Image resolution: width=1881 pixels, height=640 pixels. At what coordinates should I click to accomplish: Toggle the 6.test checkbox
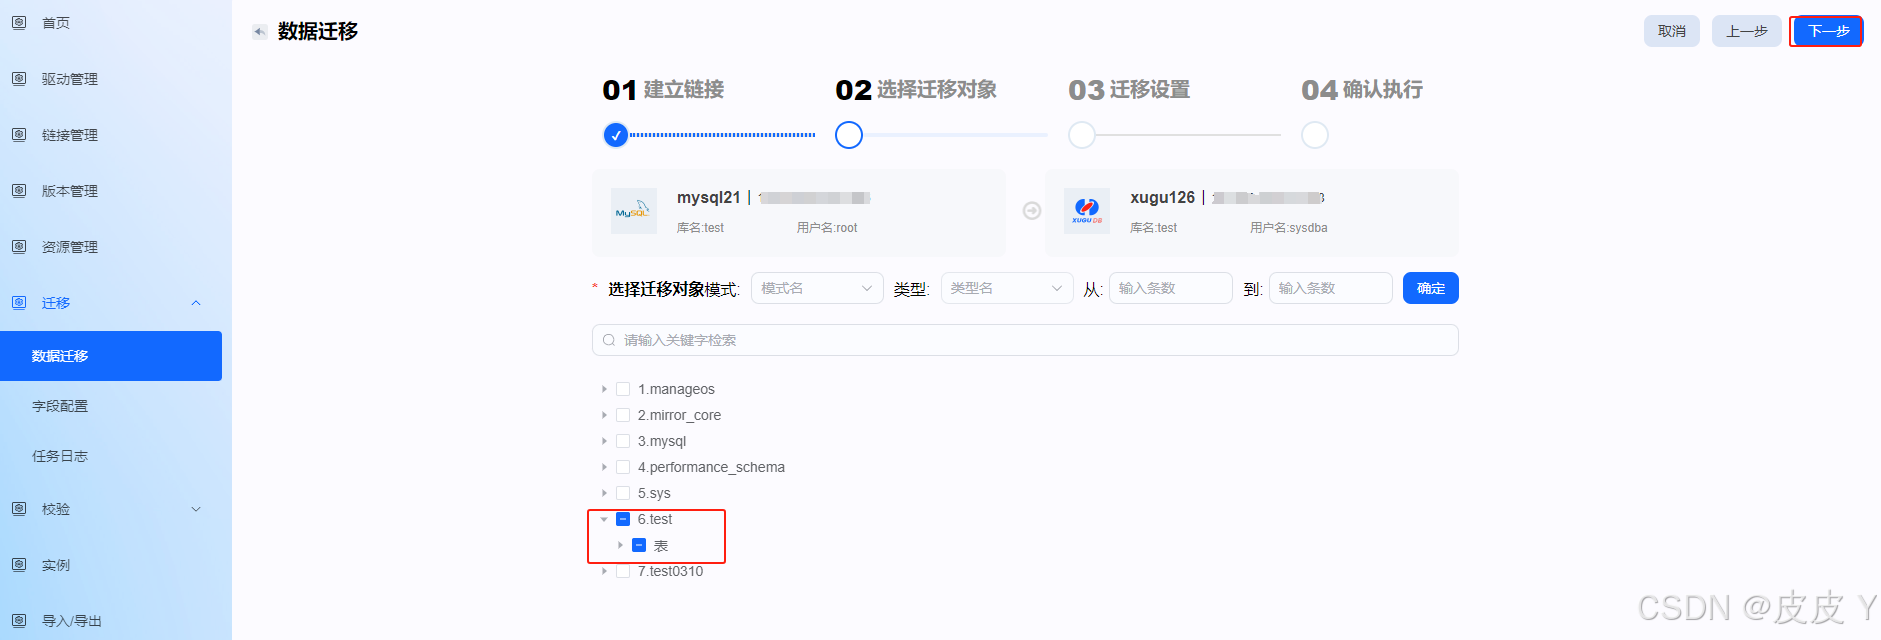tap(623, 519)
